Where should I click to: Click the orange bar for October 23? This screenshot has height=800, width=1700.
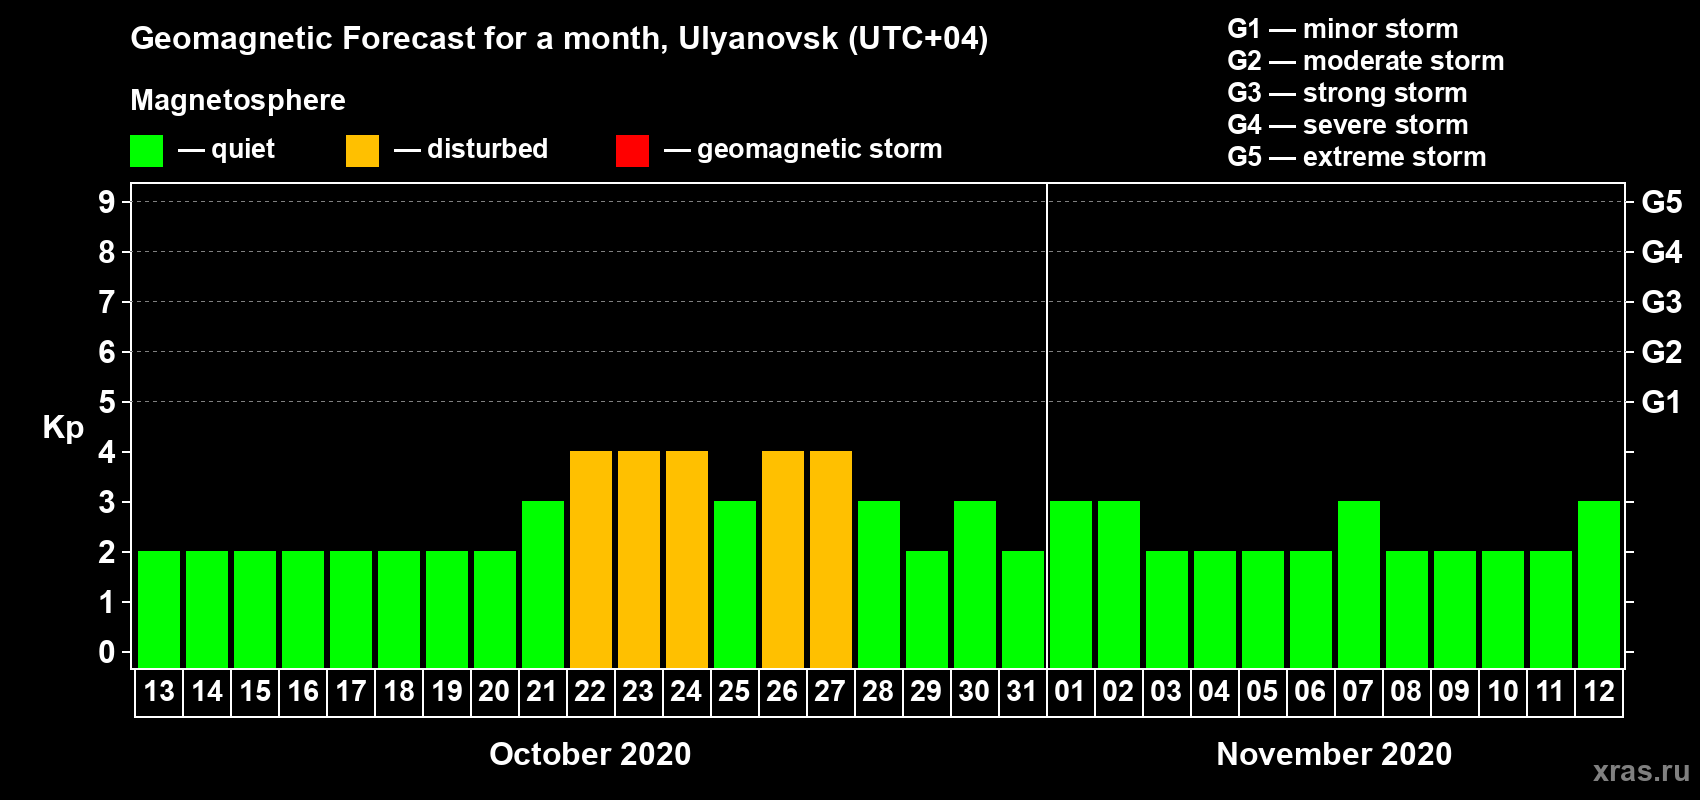[x=639, y=559]
